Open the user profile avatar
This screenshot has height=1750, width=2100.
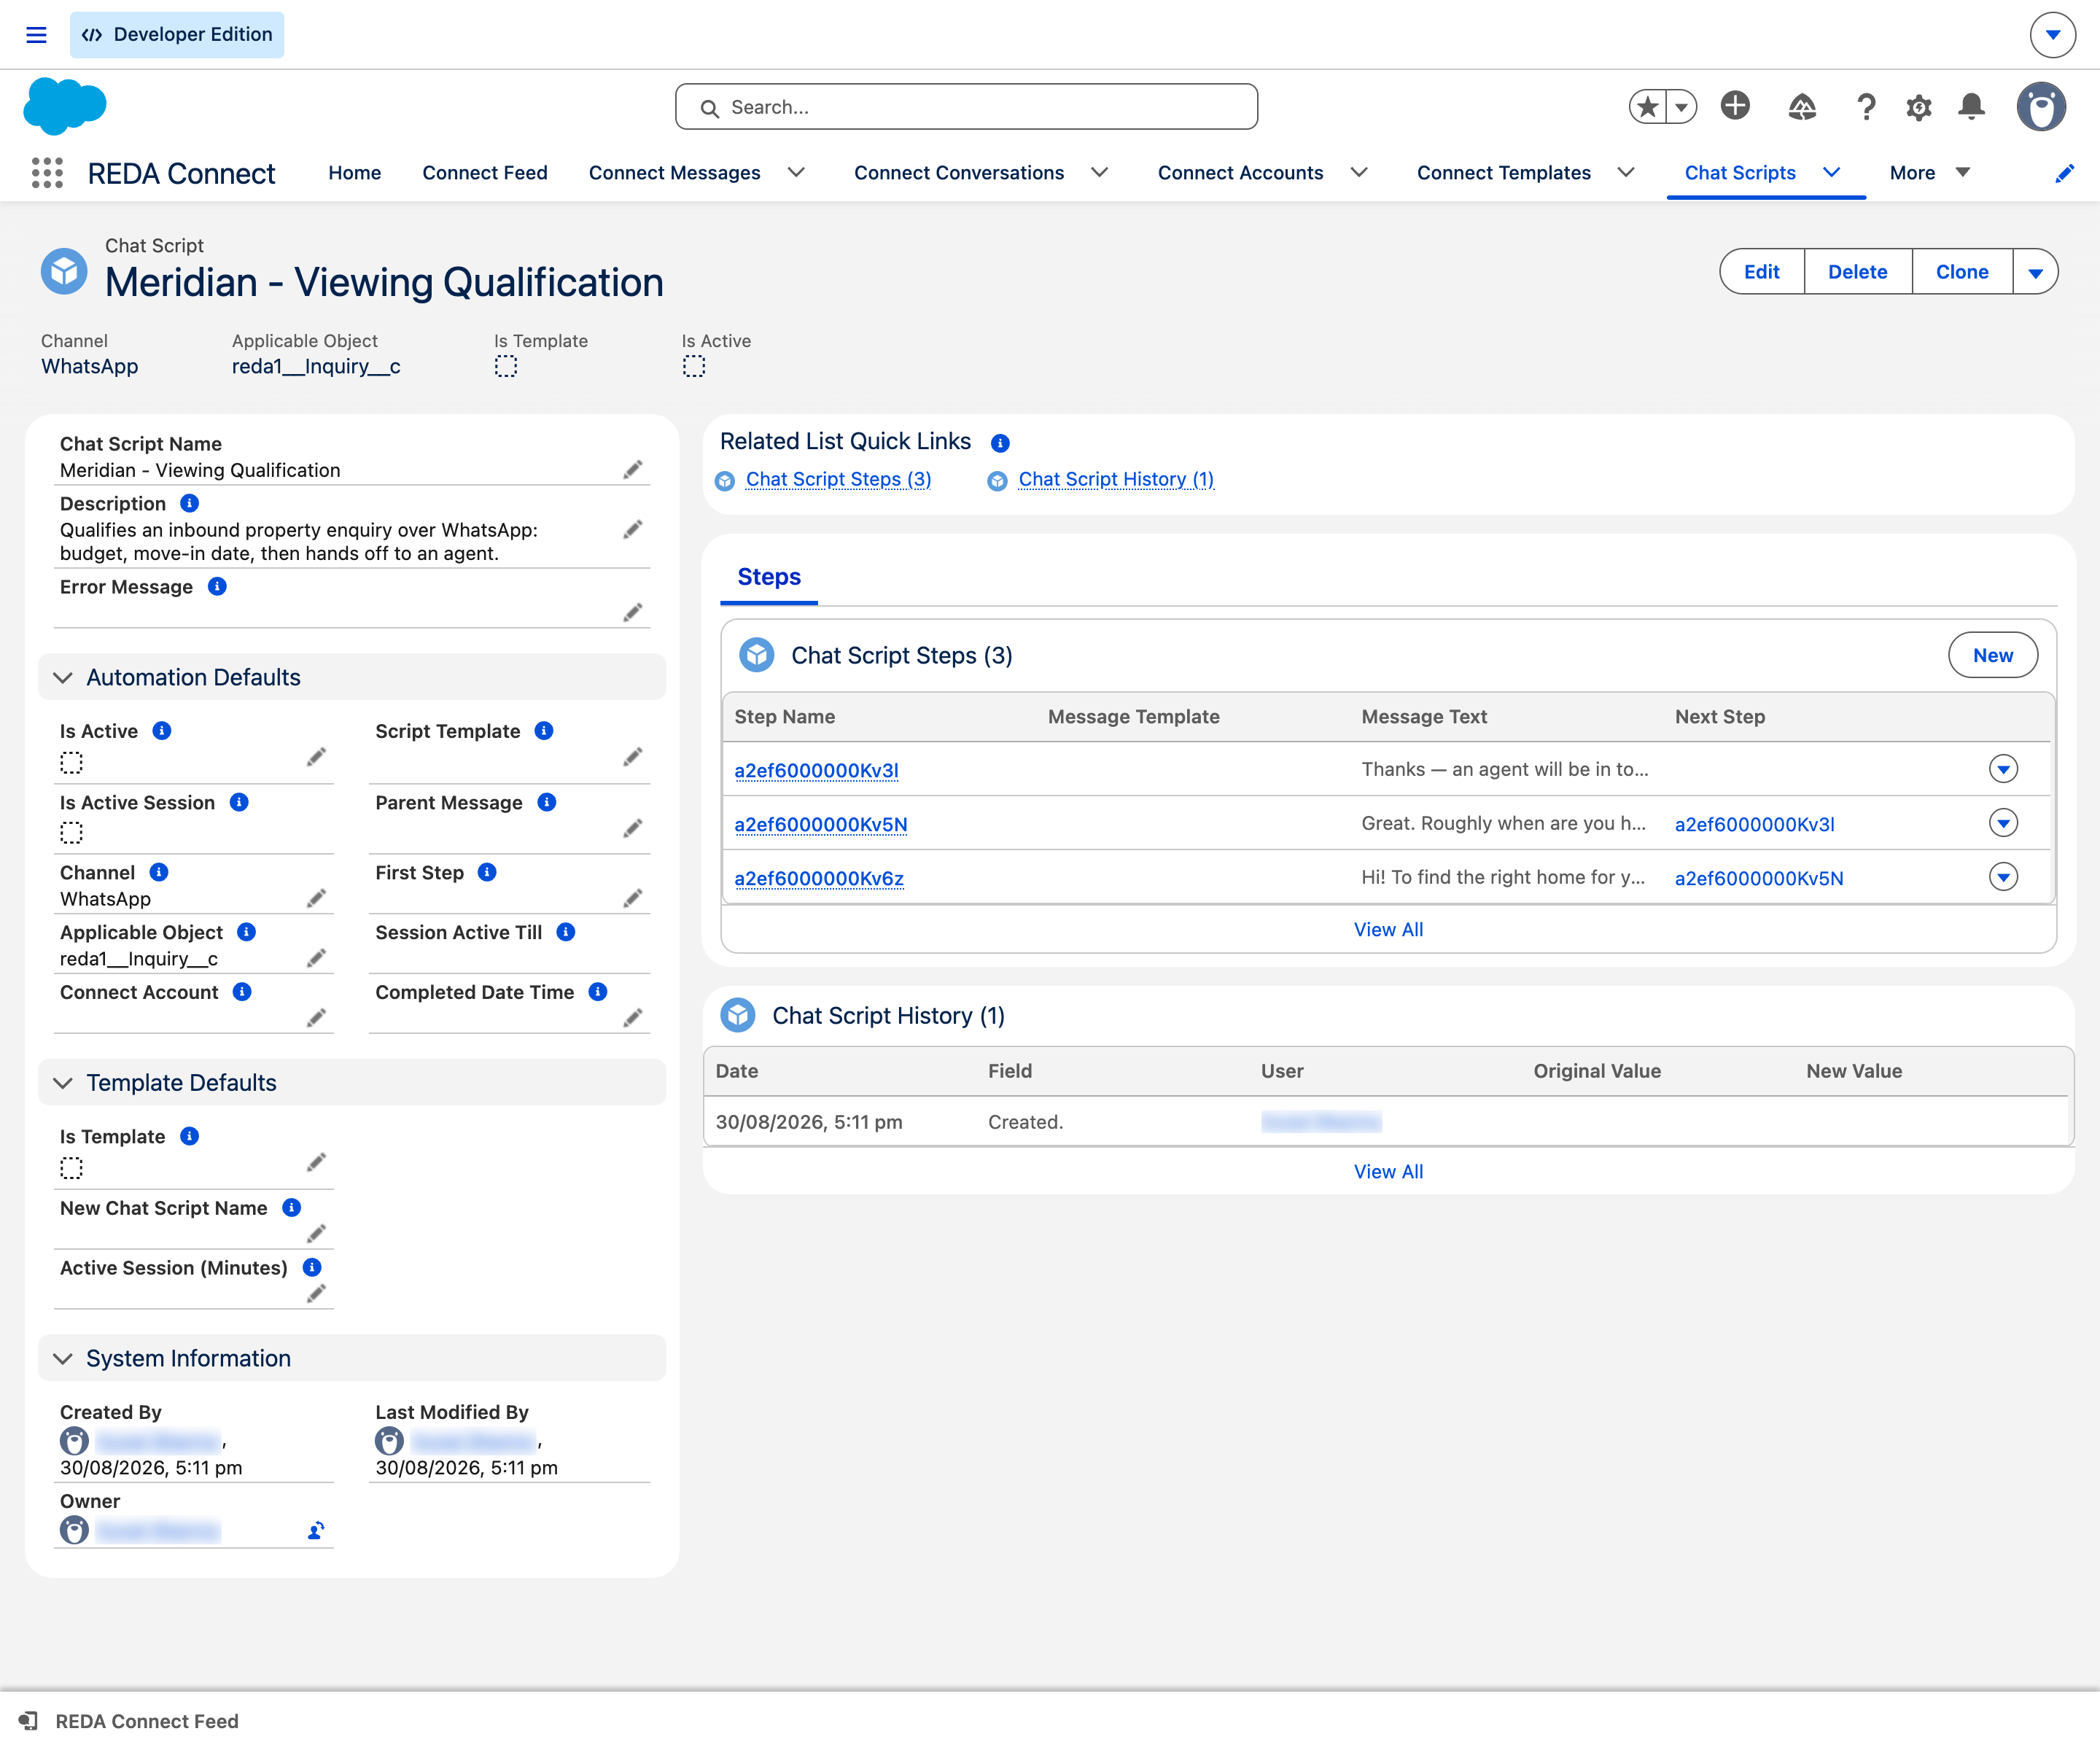pos(2041,106)
